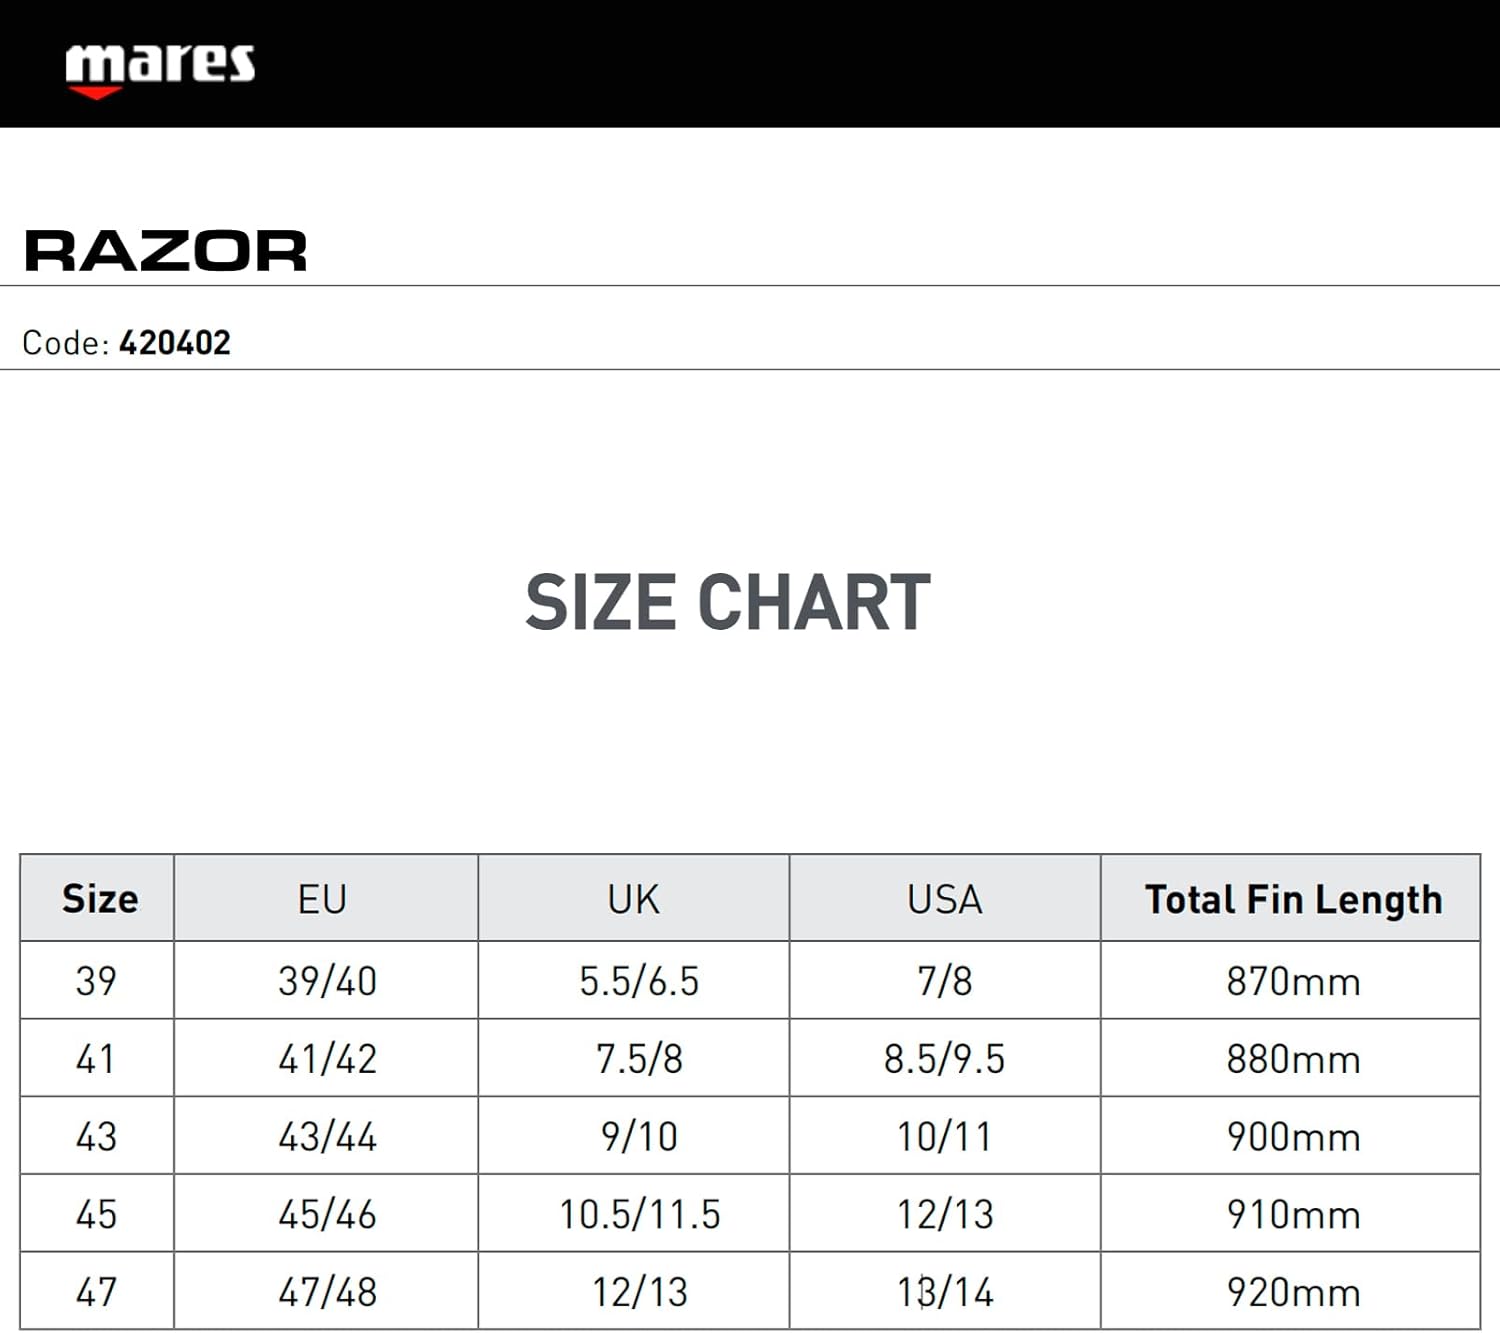Click the 910mm fin length cell
Screen dimensions: 1500x1333
[x=1293, y=1215]
